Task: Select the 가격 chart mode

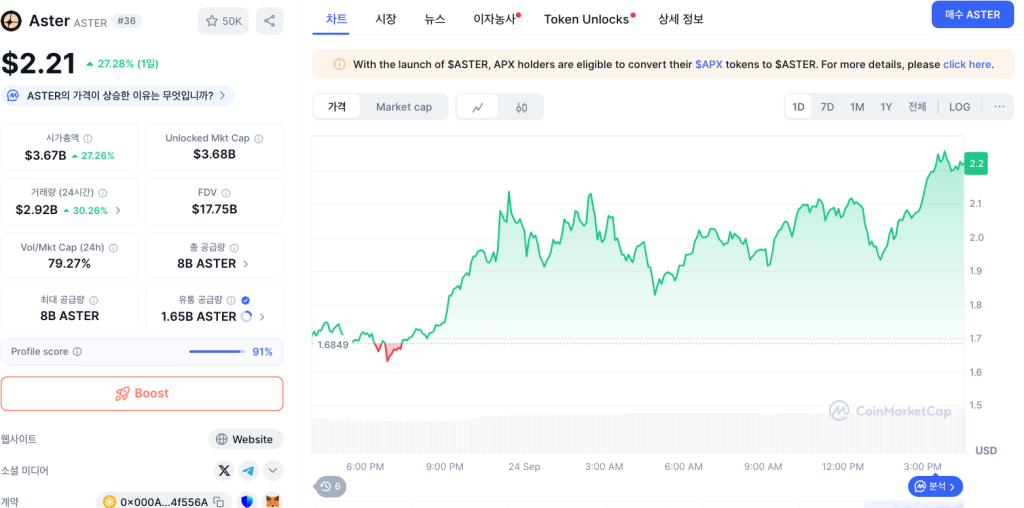Action: [337, 107]
